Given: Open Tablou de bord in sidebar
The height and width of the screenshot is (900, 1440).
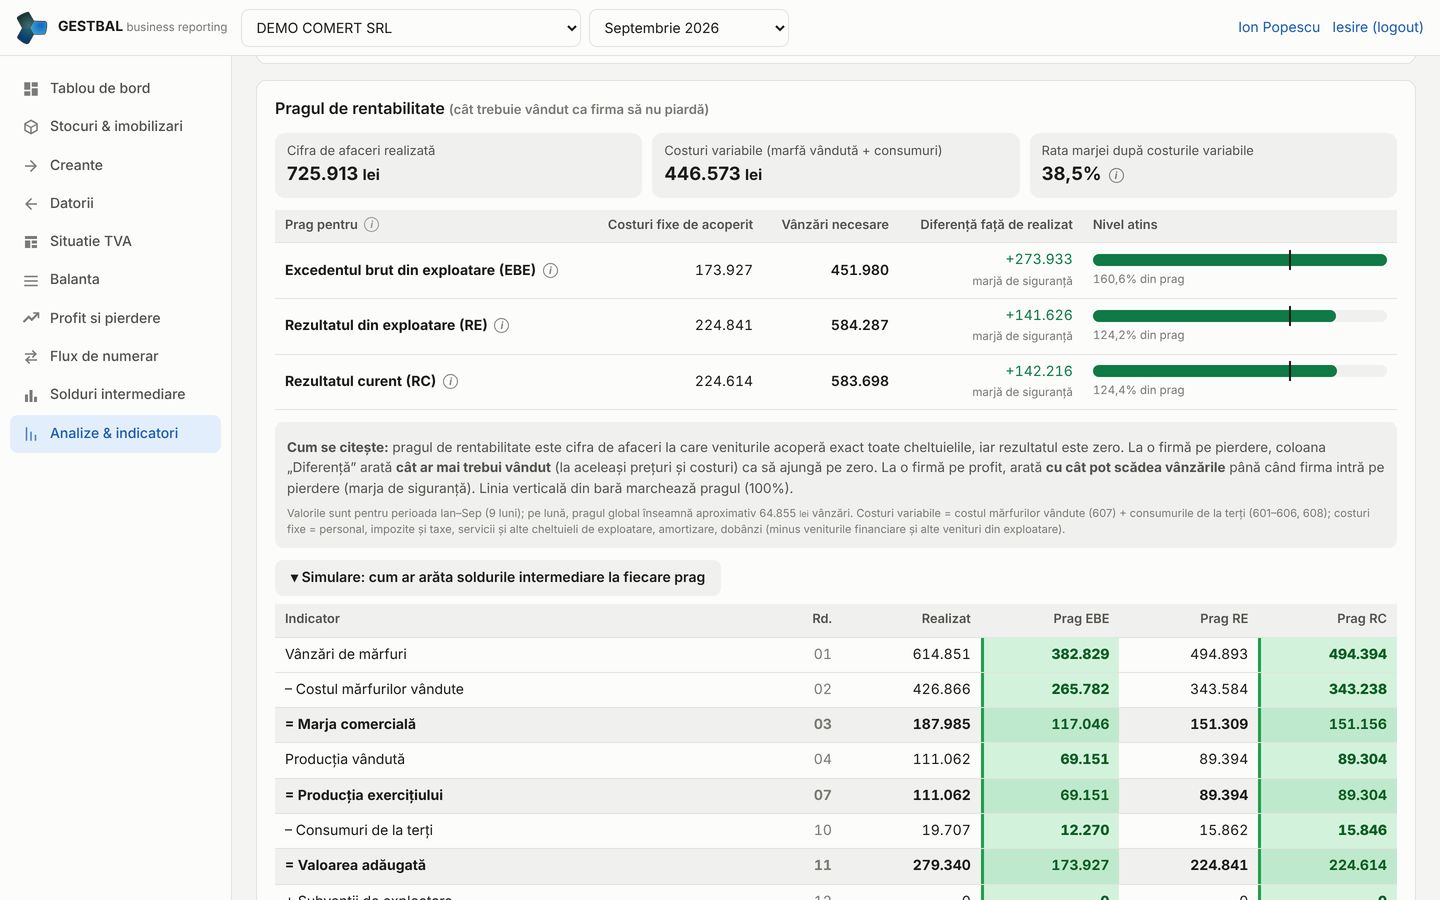Looking at the screenshot, I should (x=116, y=88).
